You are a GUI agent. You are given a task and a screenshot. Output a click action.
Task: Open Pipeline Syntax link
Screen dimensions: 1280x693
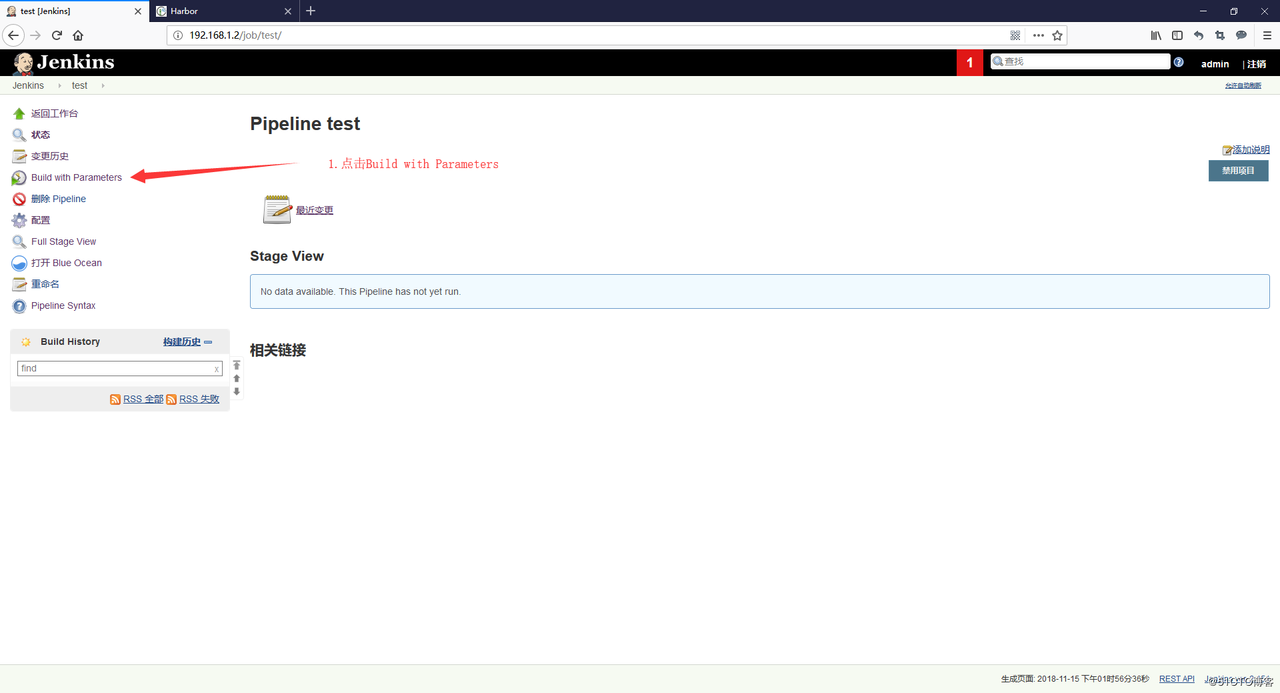tap(63, 306)
